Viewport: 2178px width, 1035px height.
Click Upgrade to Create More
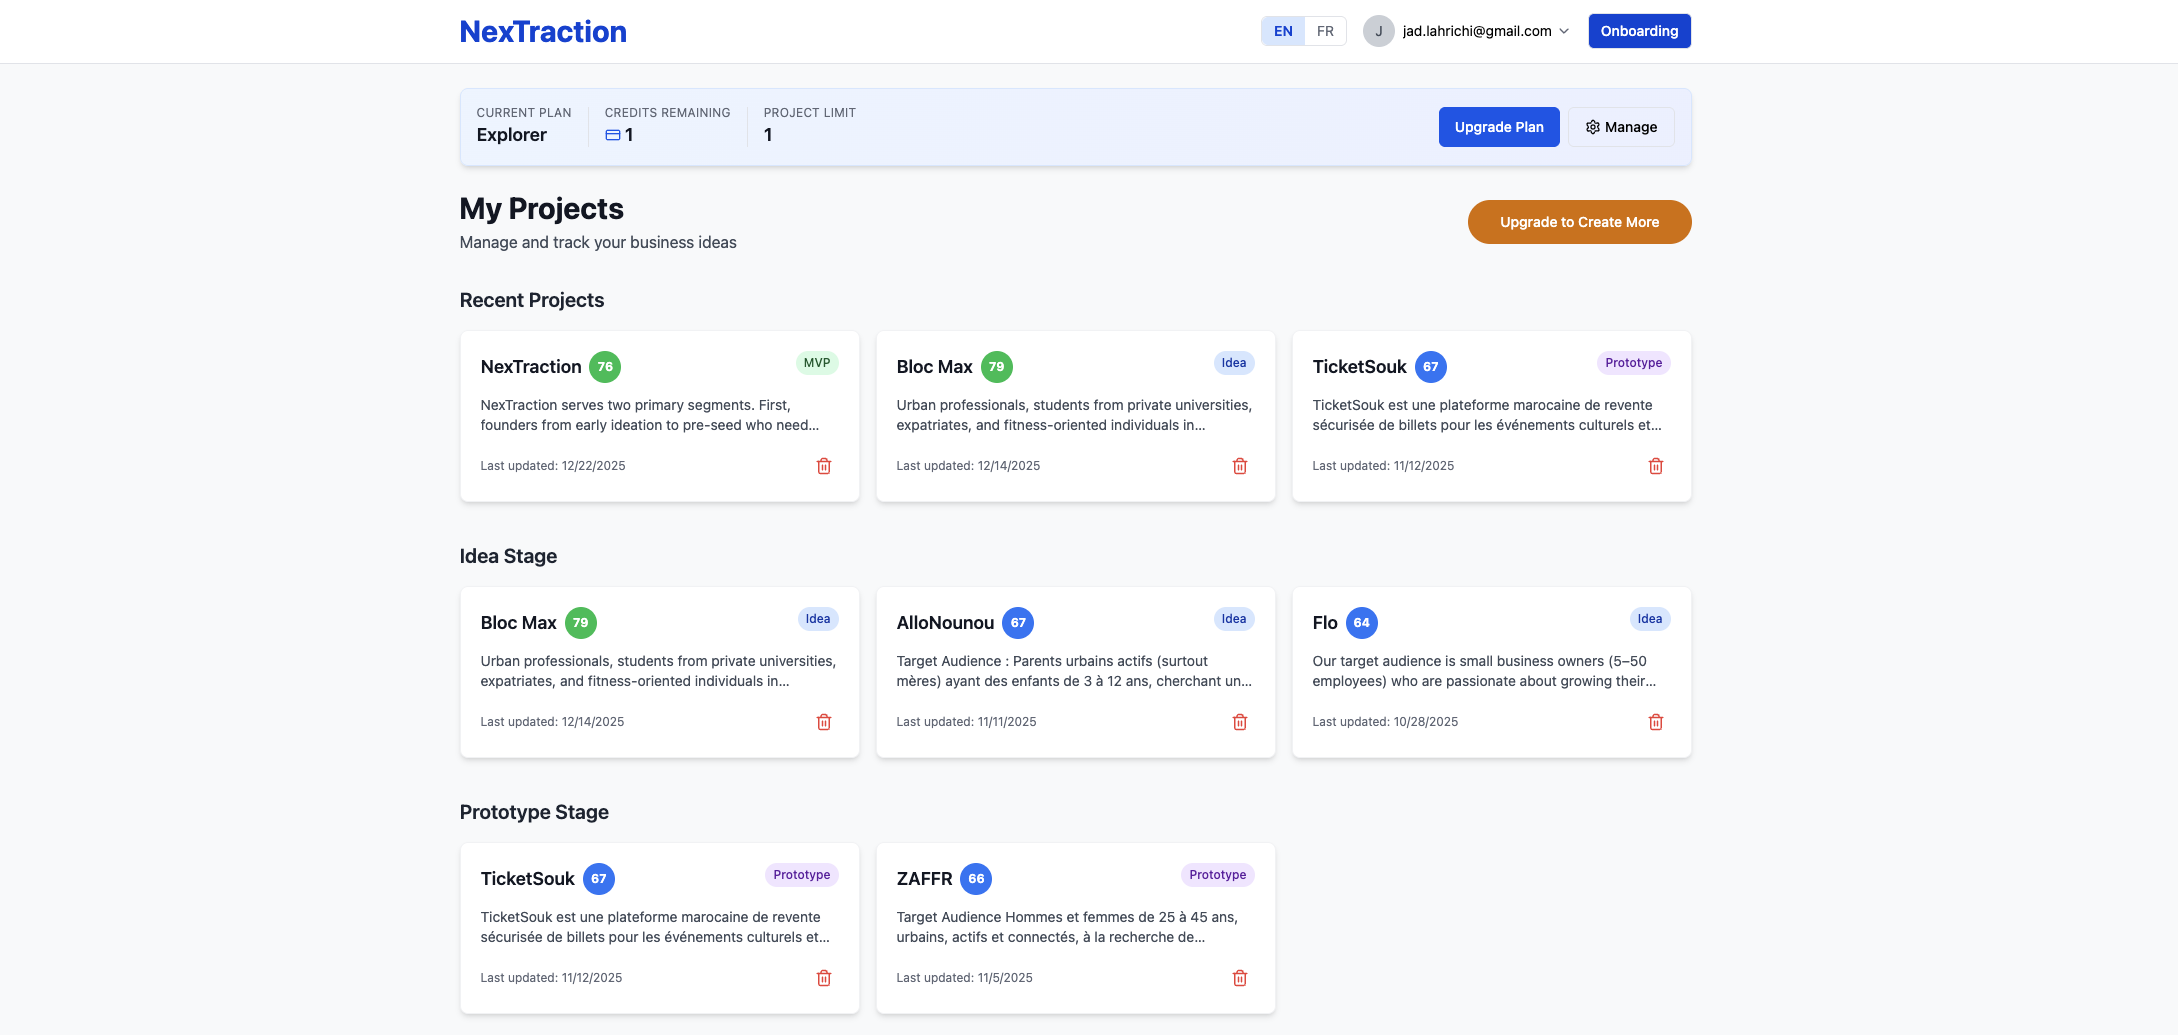pyautogui.click(x=1579, y=222)
